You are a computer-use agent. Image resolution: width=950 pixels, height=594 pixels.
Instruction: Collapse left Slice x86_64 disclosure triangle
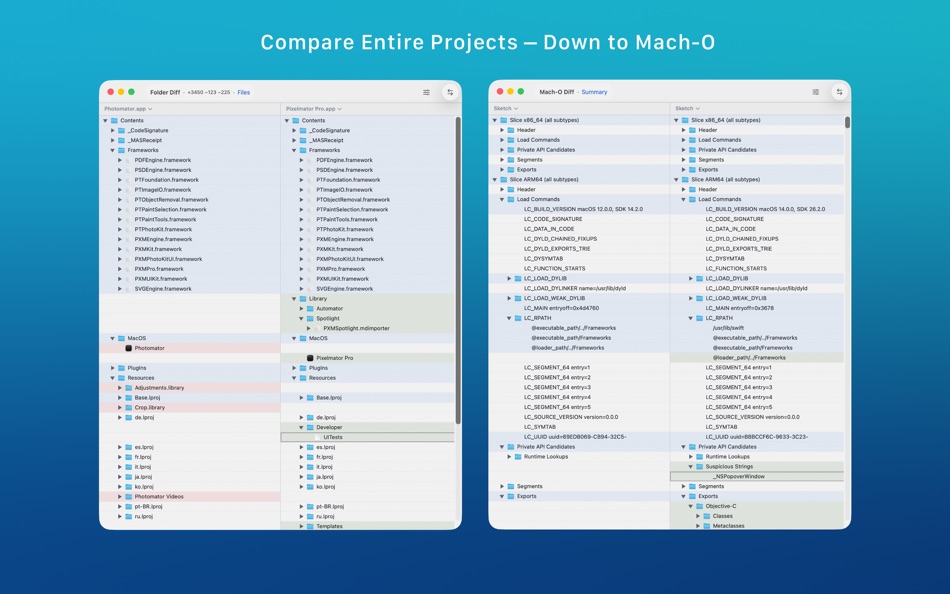(x=495, y=120)
